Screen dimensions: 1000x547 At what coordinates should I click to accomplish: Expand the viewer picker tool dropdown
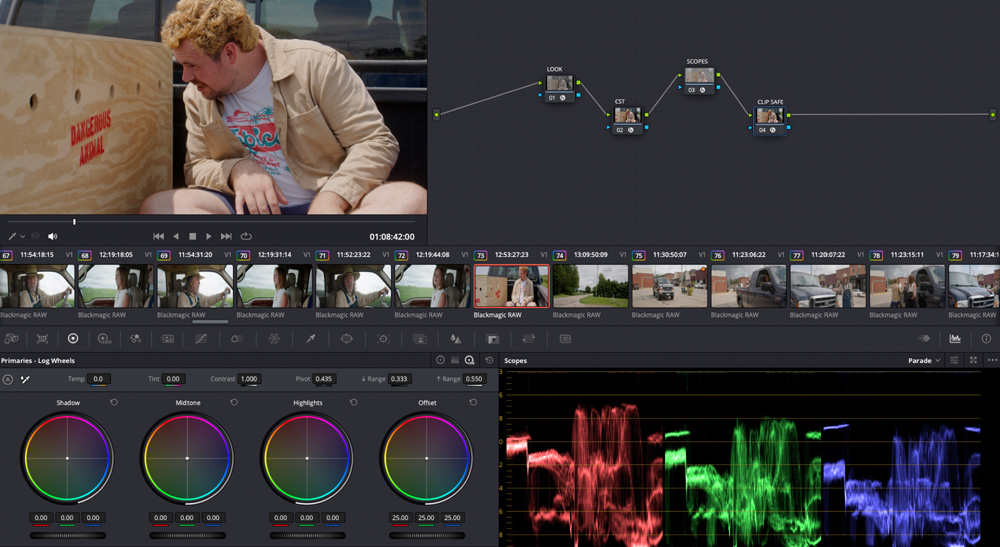click(22, 236)
